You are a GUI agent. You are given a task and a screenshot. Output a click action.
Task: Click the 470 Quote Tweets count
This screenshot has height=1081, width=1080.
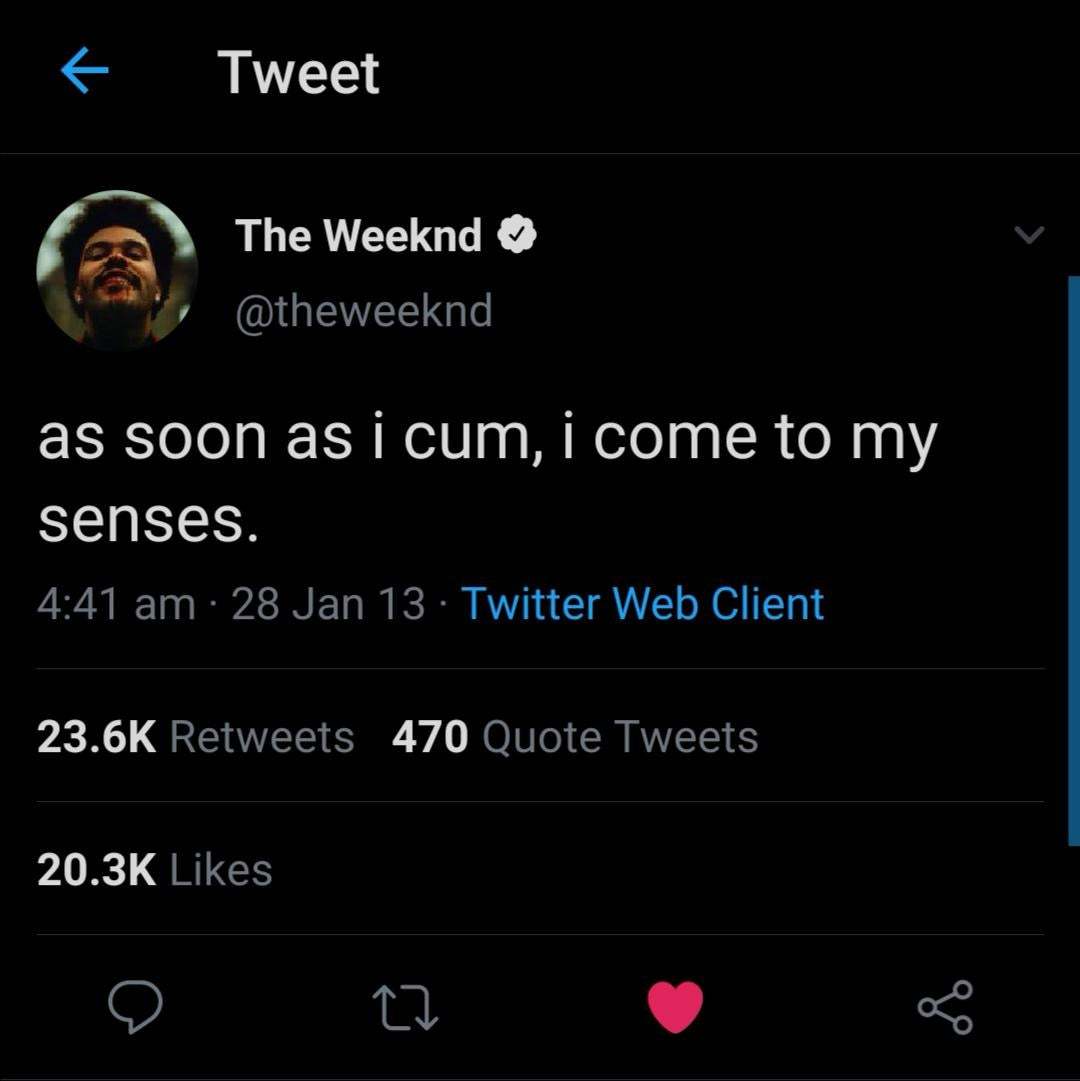(572, 736)
